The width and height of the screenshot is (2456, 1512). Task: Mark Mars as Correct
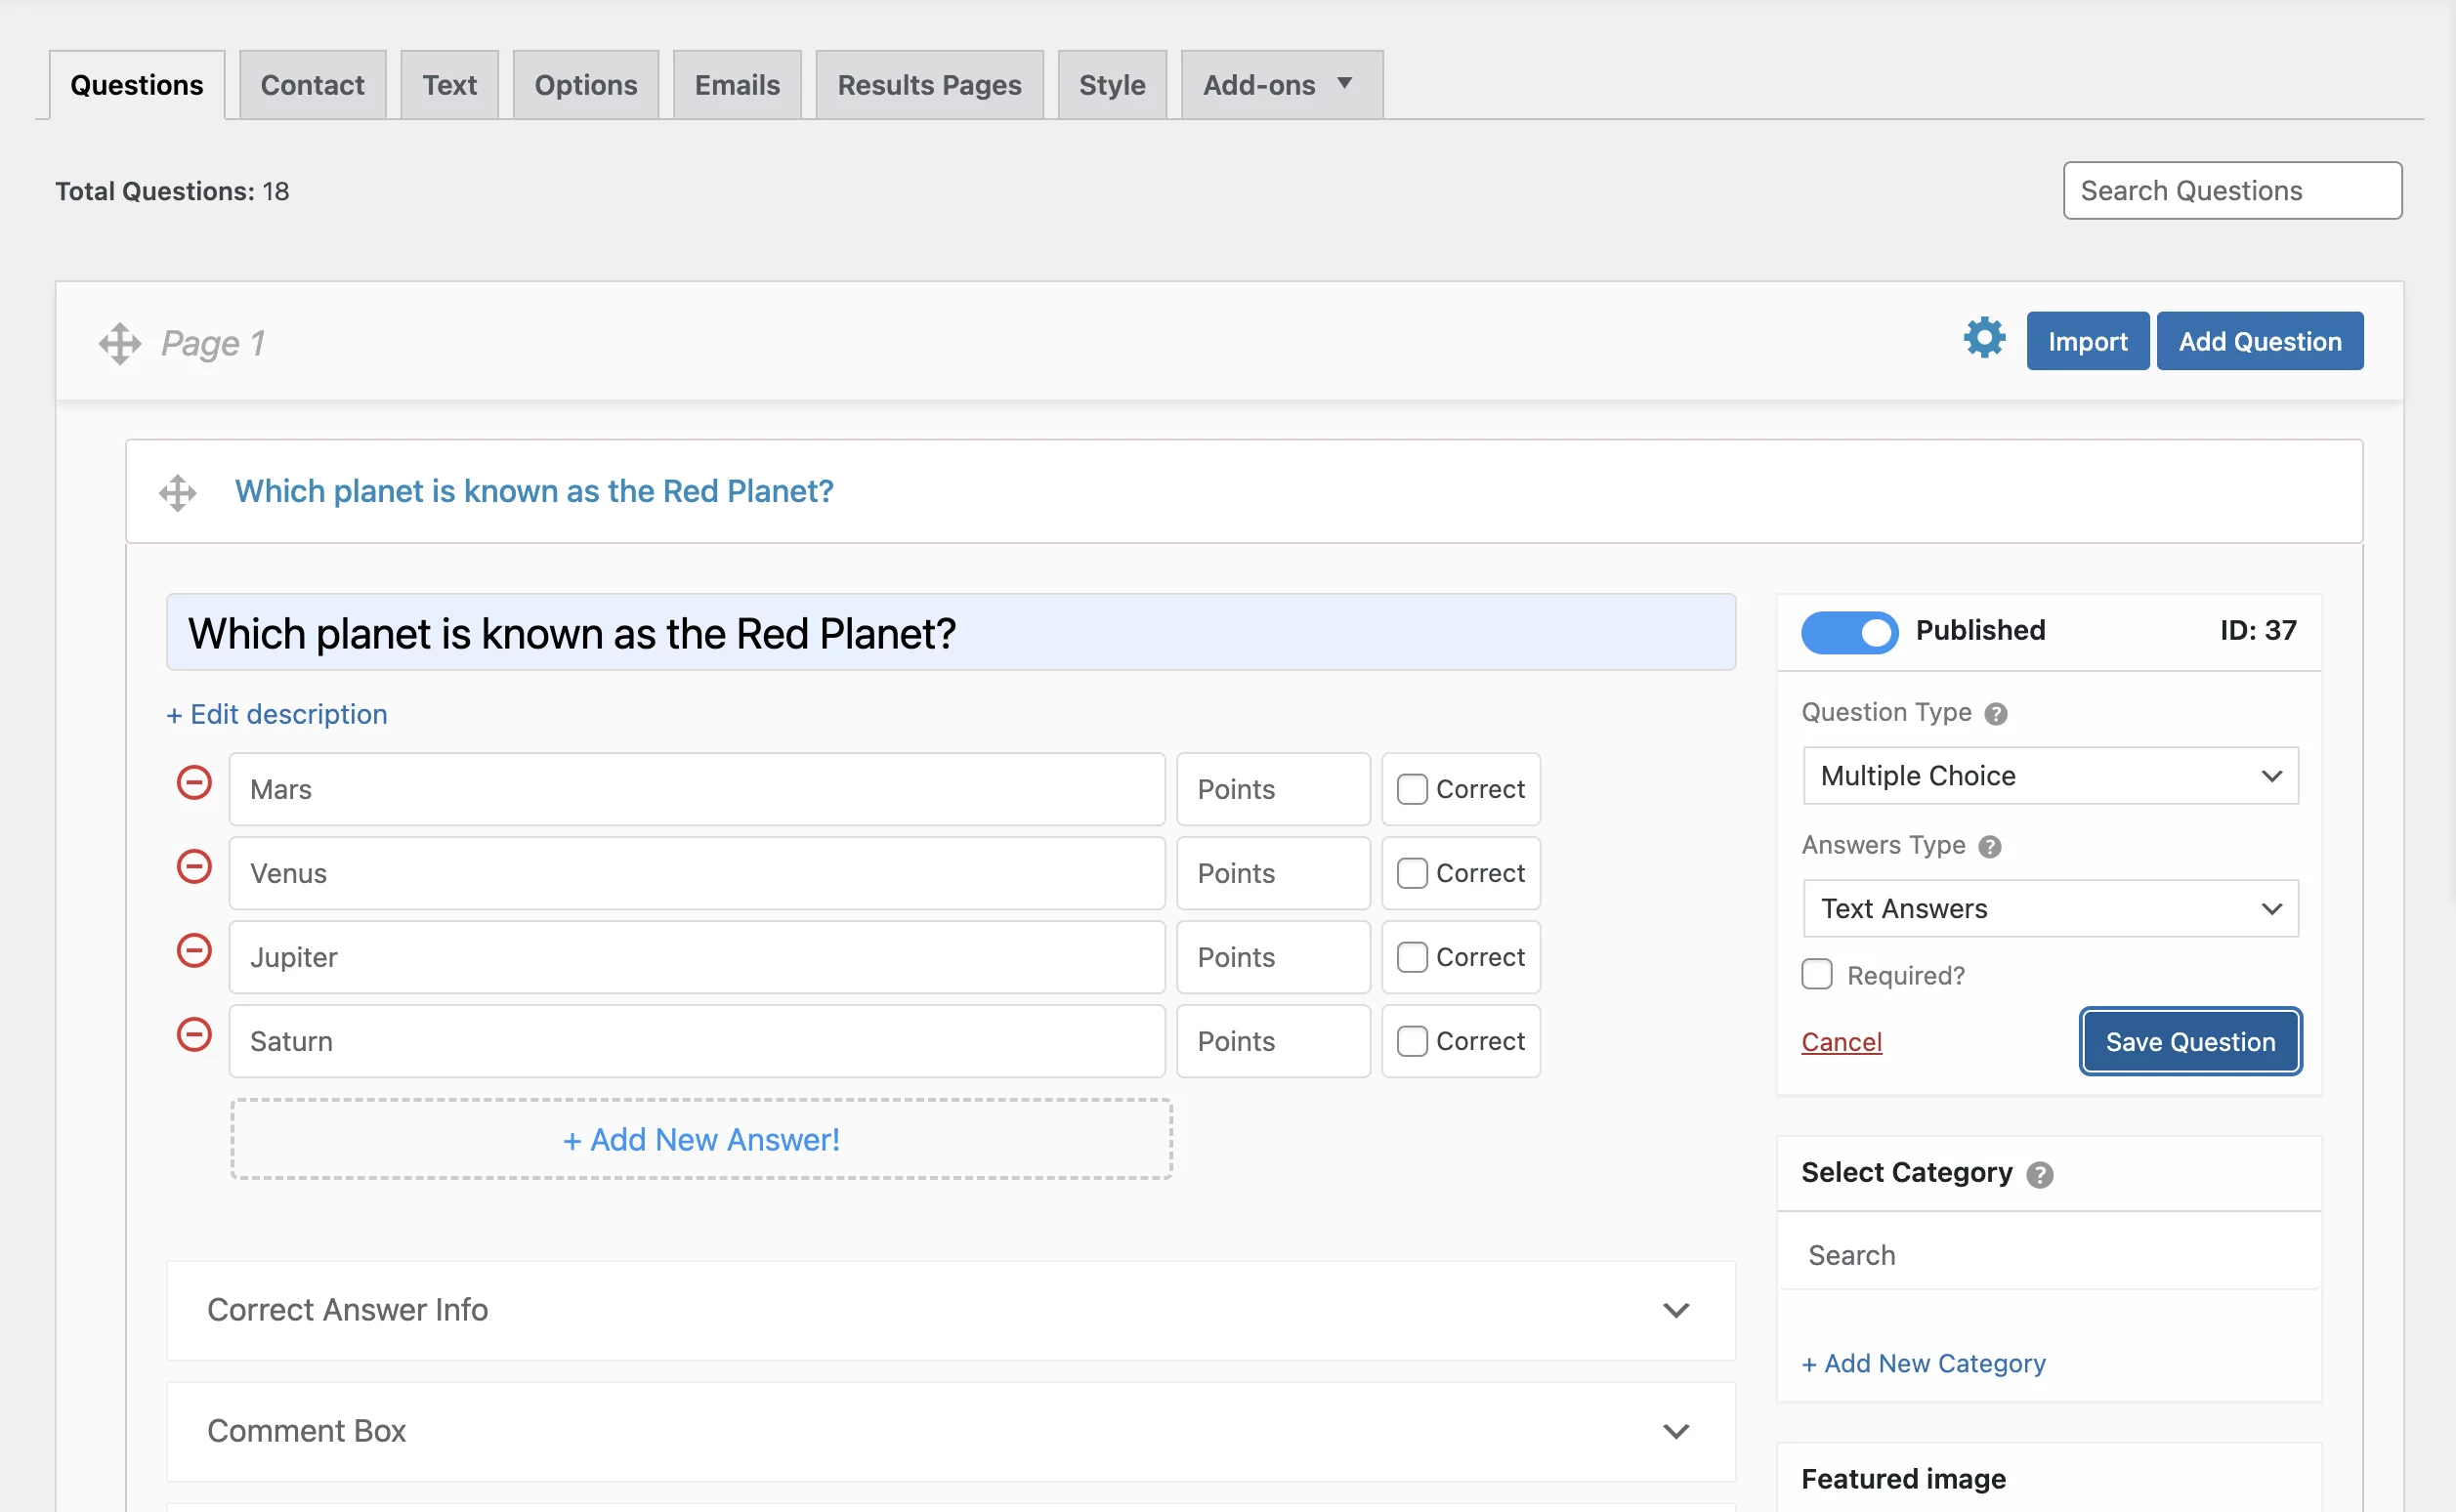pos(1412,789)
